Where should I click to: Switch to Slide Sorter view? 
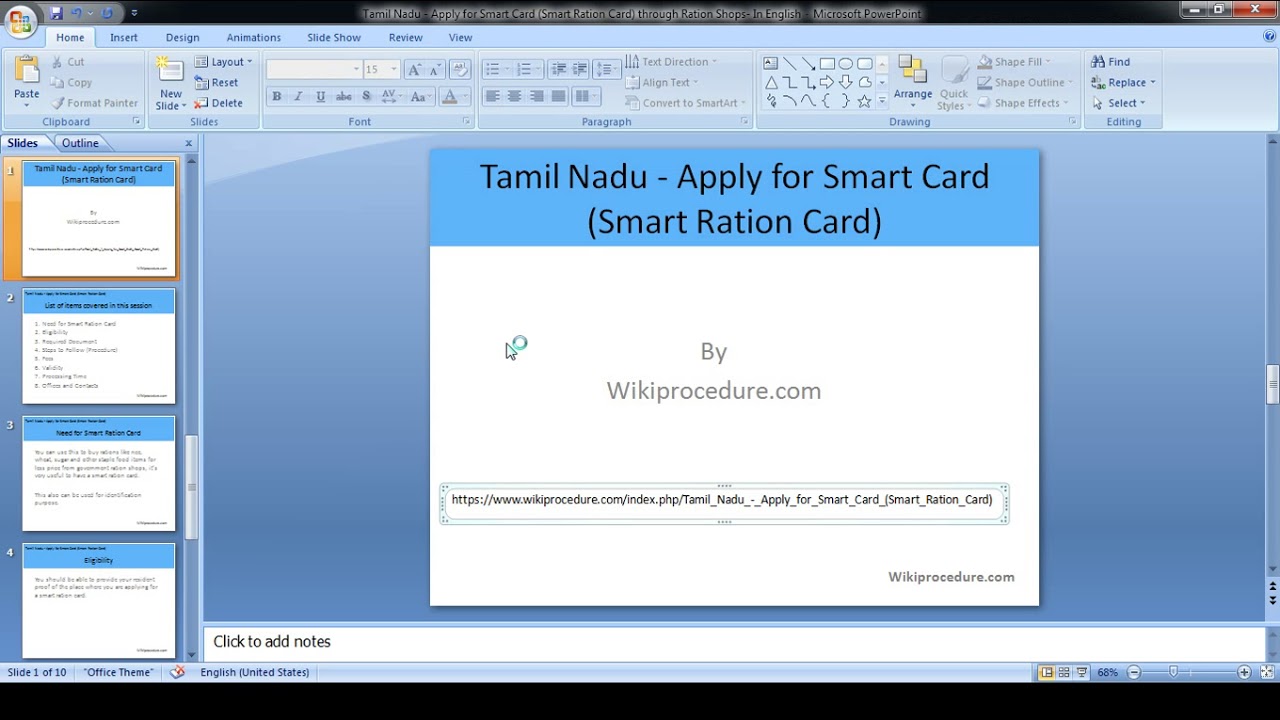coord(1064,672)
